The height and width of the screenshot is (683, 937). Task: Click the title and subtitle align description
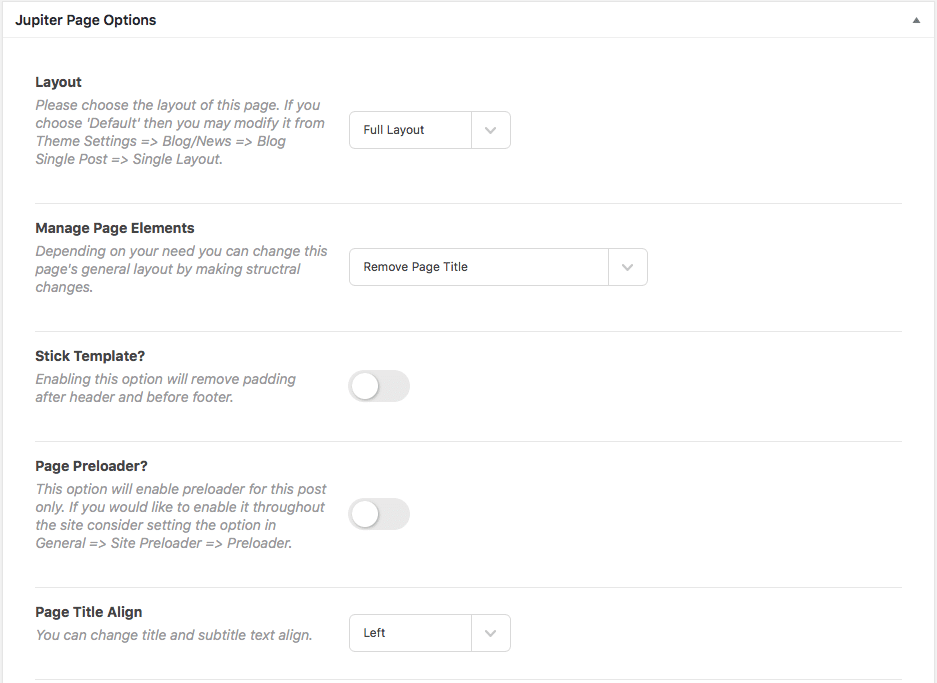(174, 635)
